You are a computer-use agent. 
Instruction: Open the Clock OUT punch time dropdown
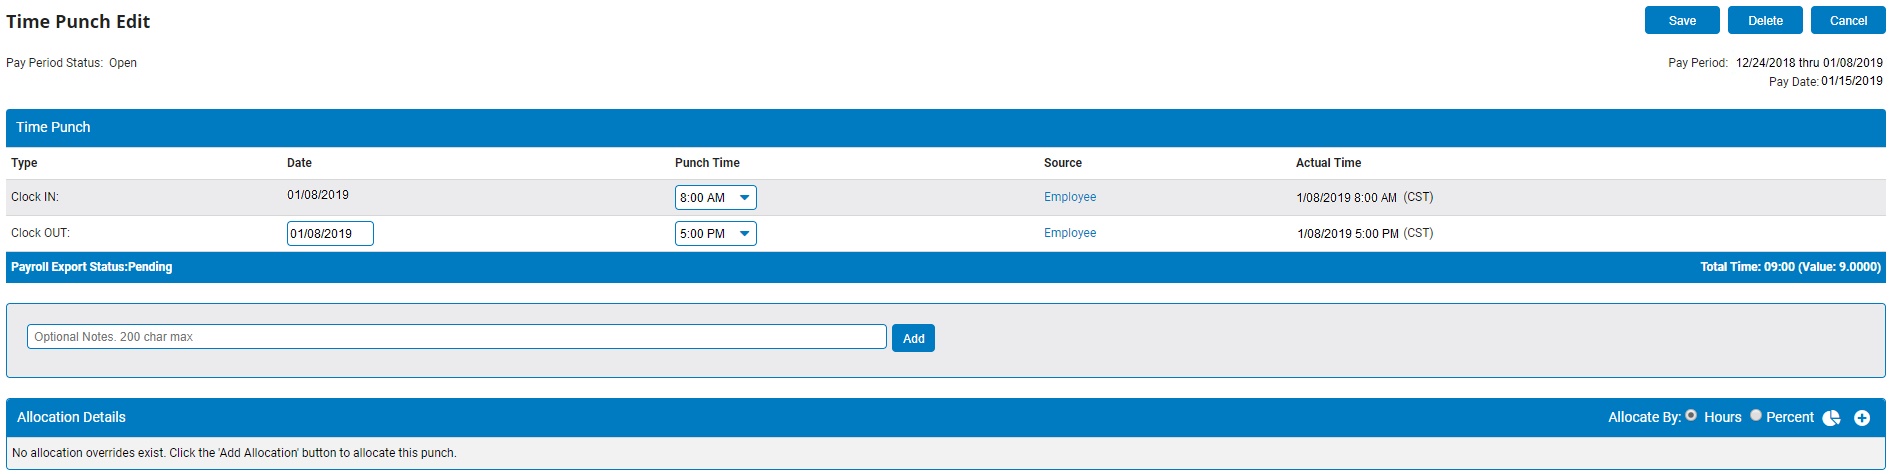[715, 234]
